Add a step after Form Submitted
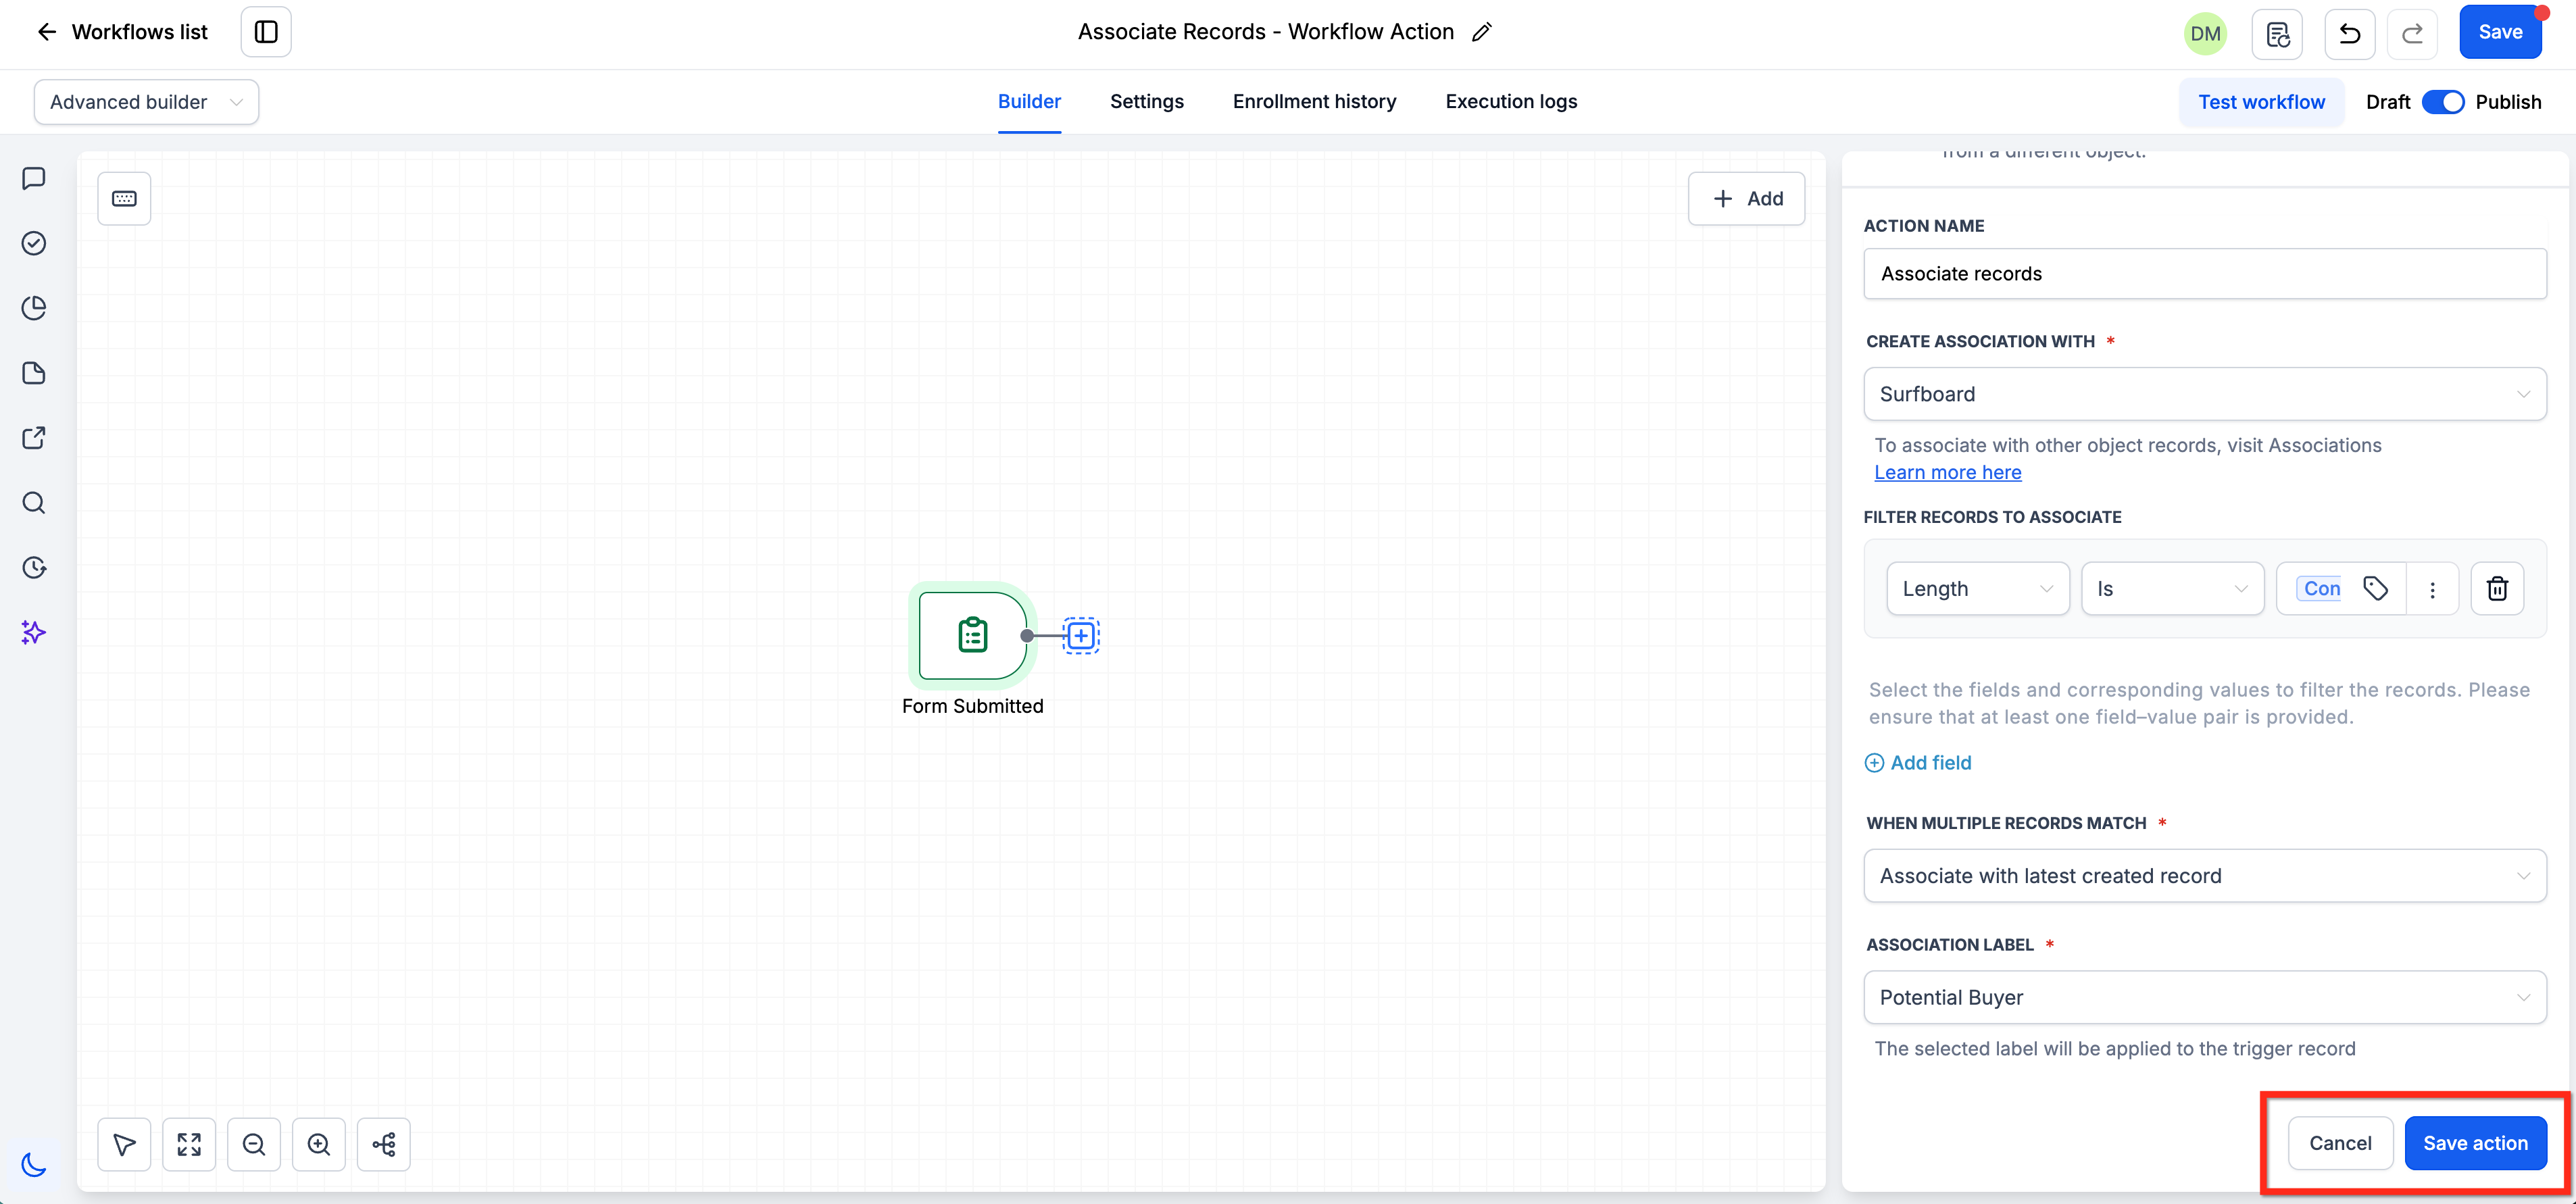This screenshot has width=2576, height=1204. click(1081, 635)
